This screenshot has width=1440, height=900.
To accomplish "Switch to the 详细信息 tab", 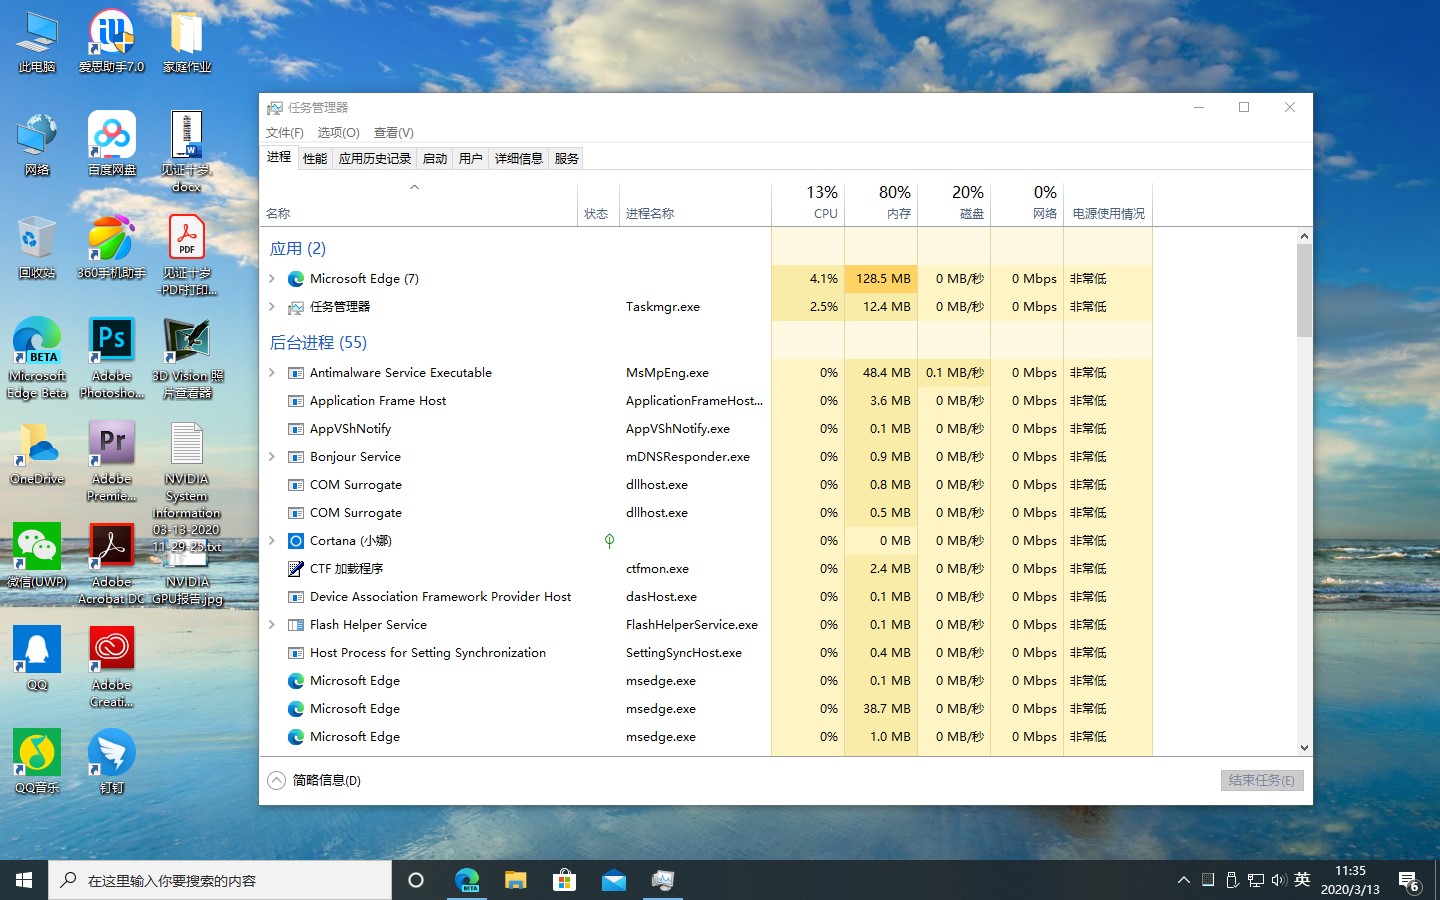I will [x=519, y=159].
